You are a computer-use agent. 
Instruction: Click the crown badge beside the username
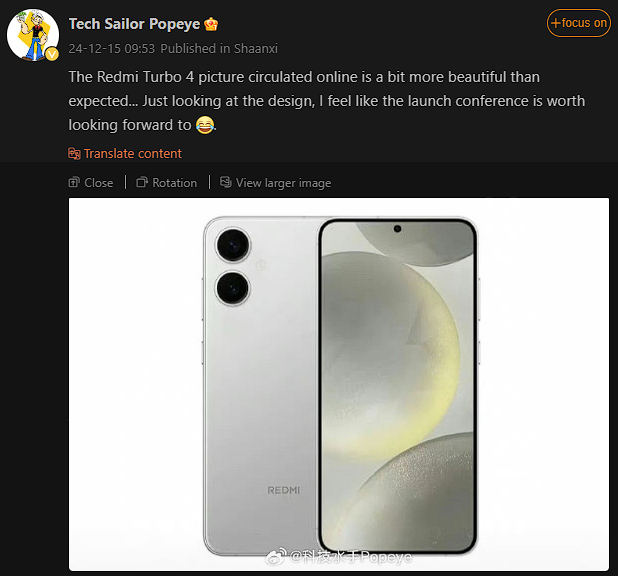point(212,24)
